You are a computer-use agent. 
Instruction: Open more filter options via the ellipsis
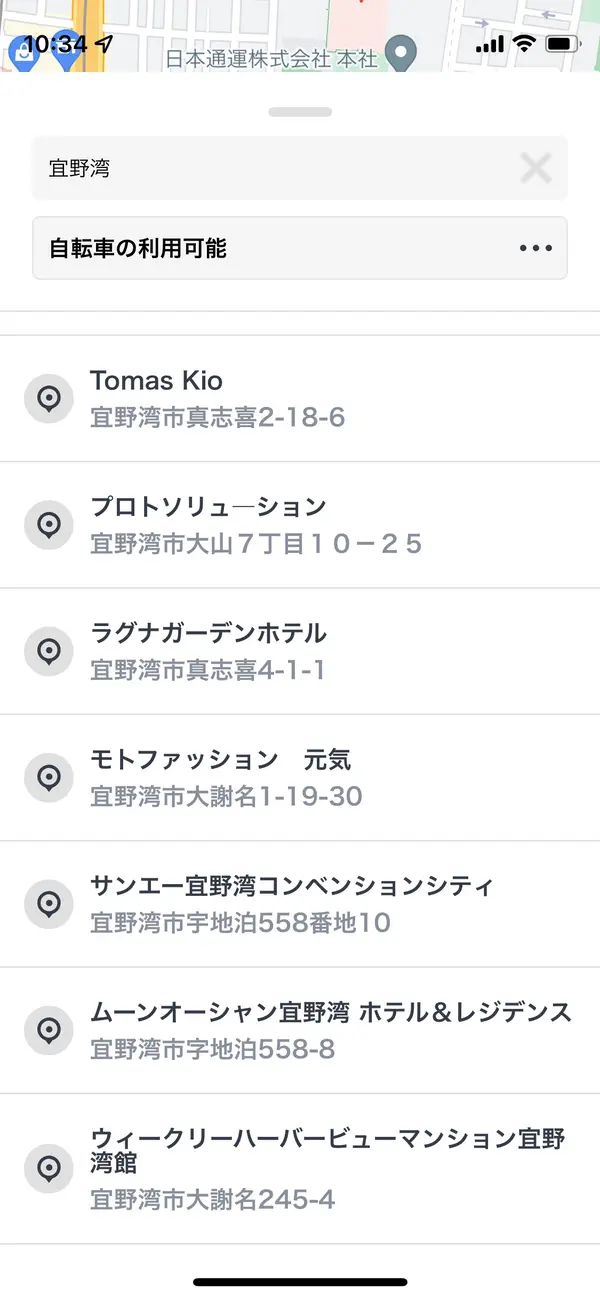(x=534, y=248)
